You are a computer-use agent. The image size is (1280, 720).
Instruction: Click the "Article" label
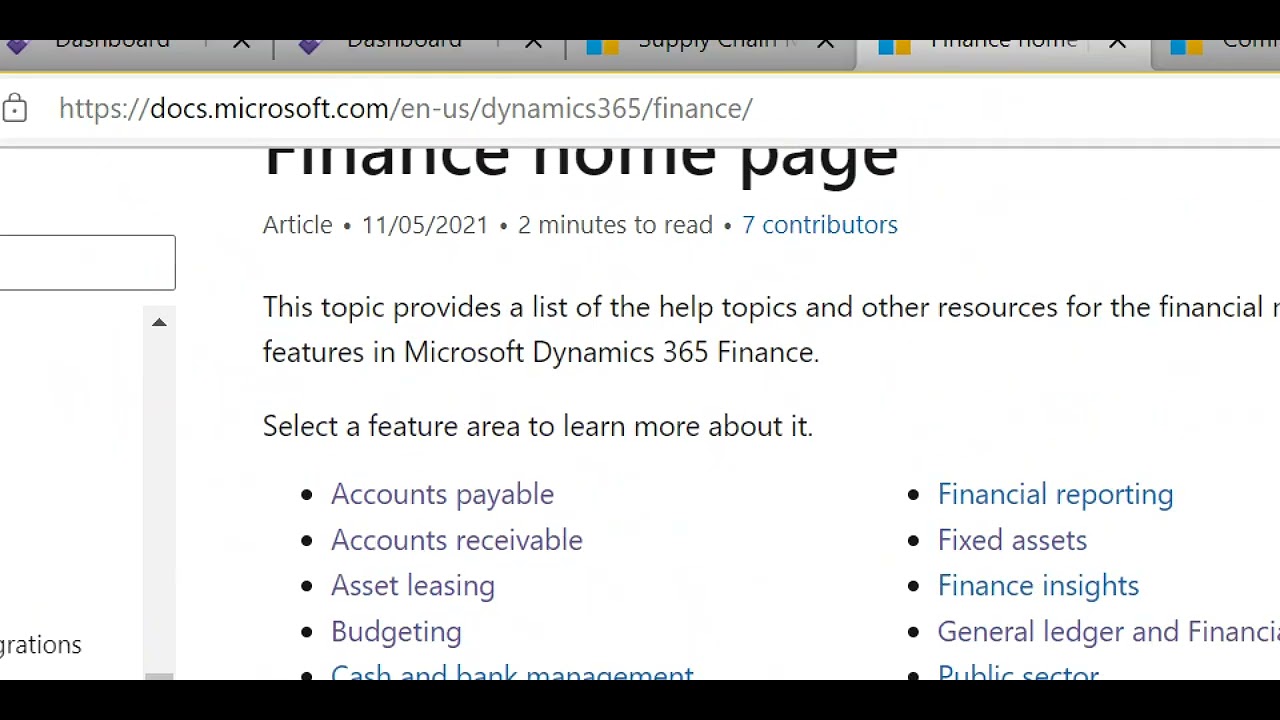297,225
